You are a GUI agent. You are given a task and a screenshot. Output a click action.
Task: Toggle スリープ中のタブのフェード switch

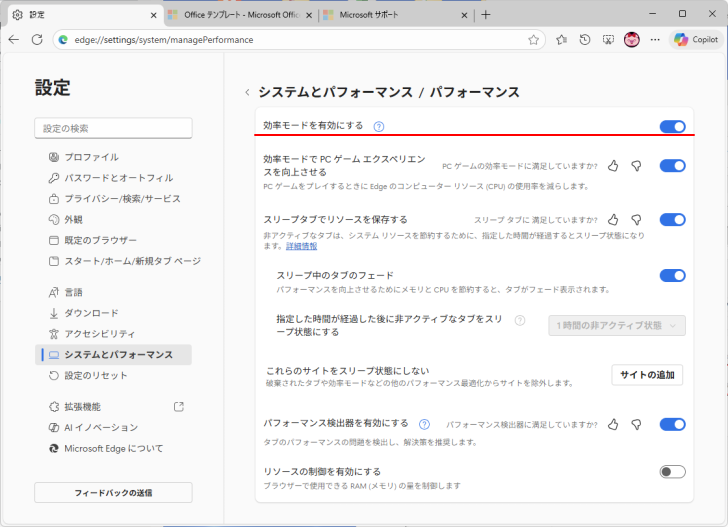click(x=672, y=275)
